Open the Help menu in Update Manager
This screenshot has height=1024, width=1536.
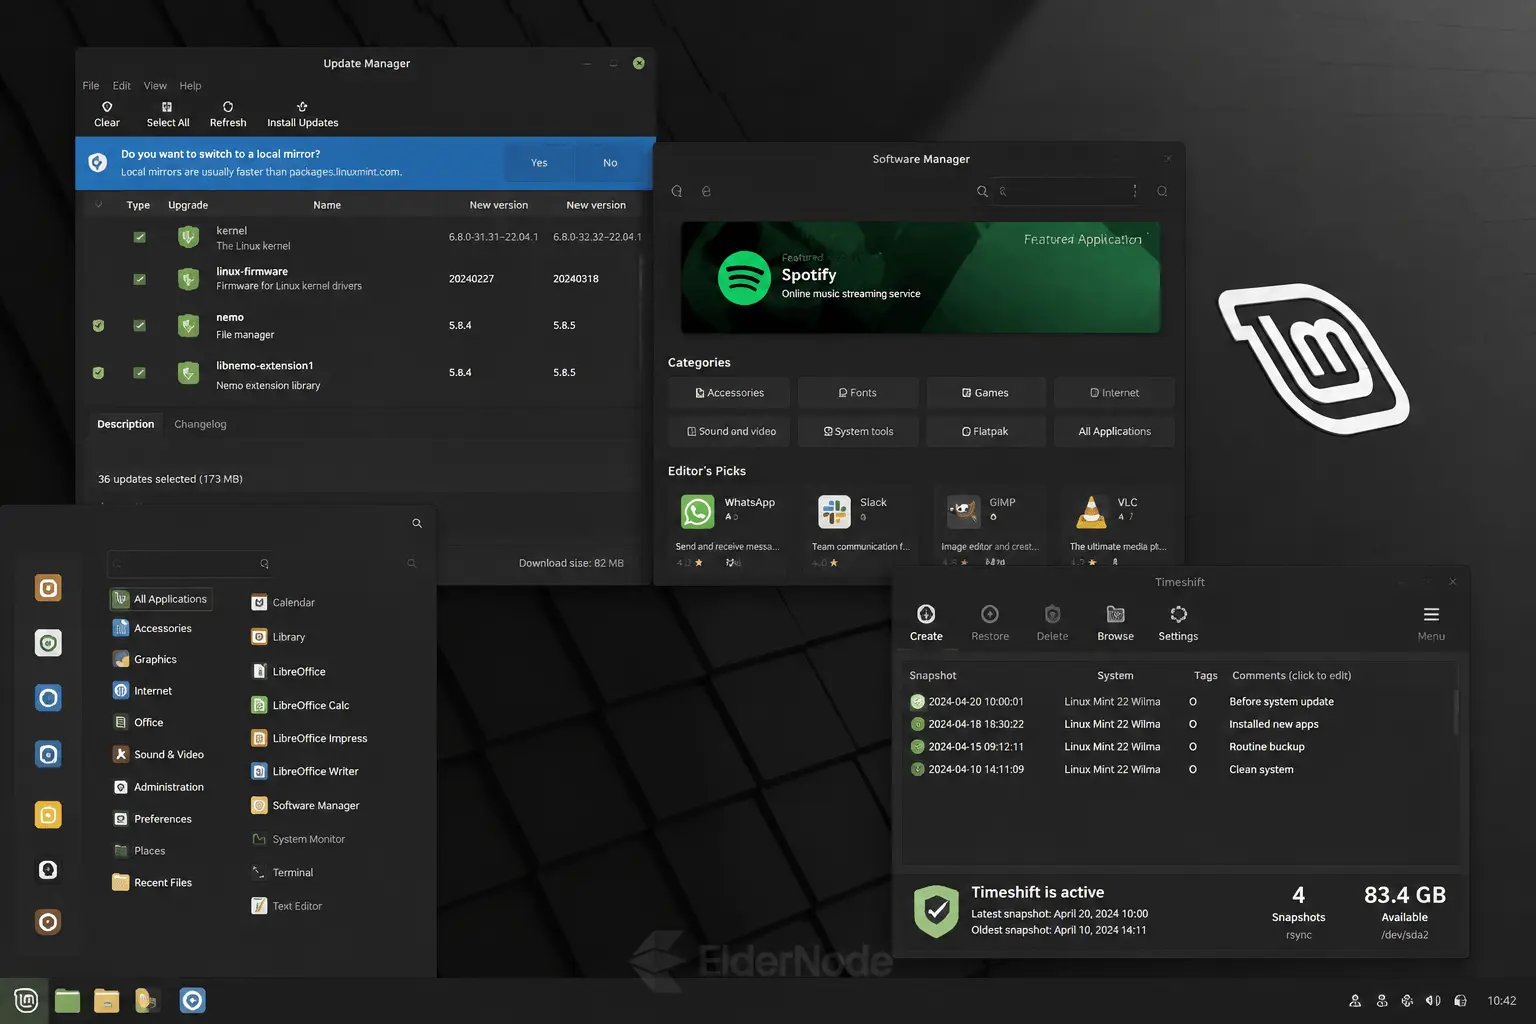tap(190, 86)
